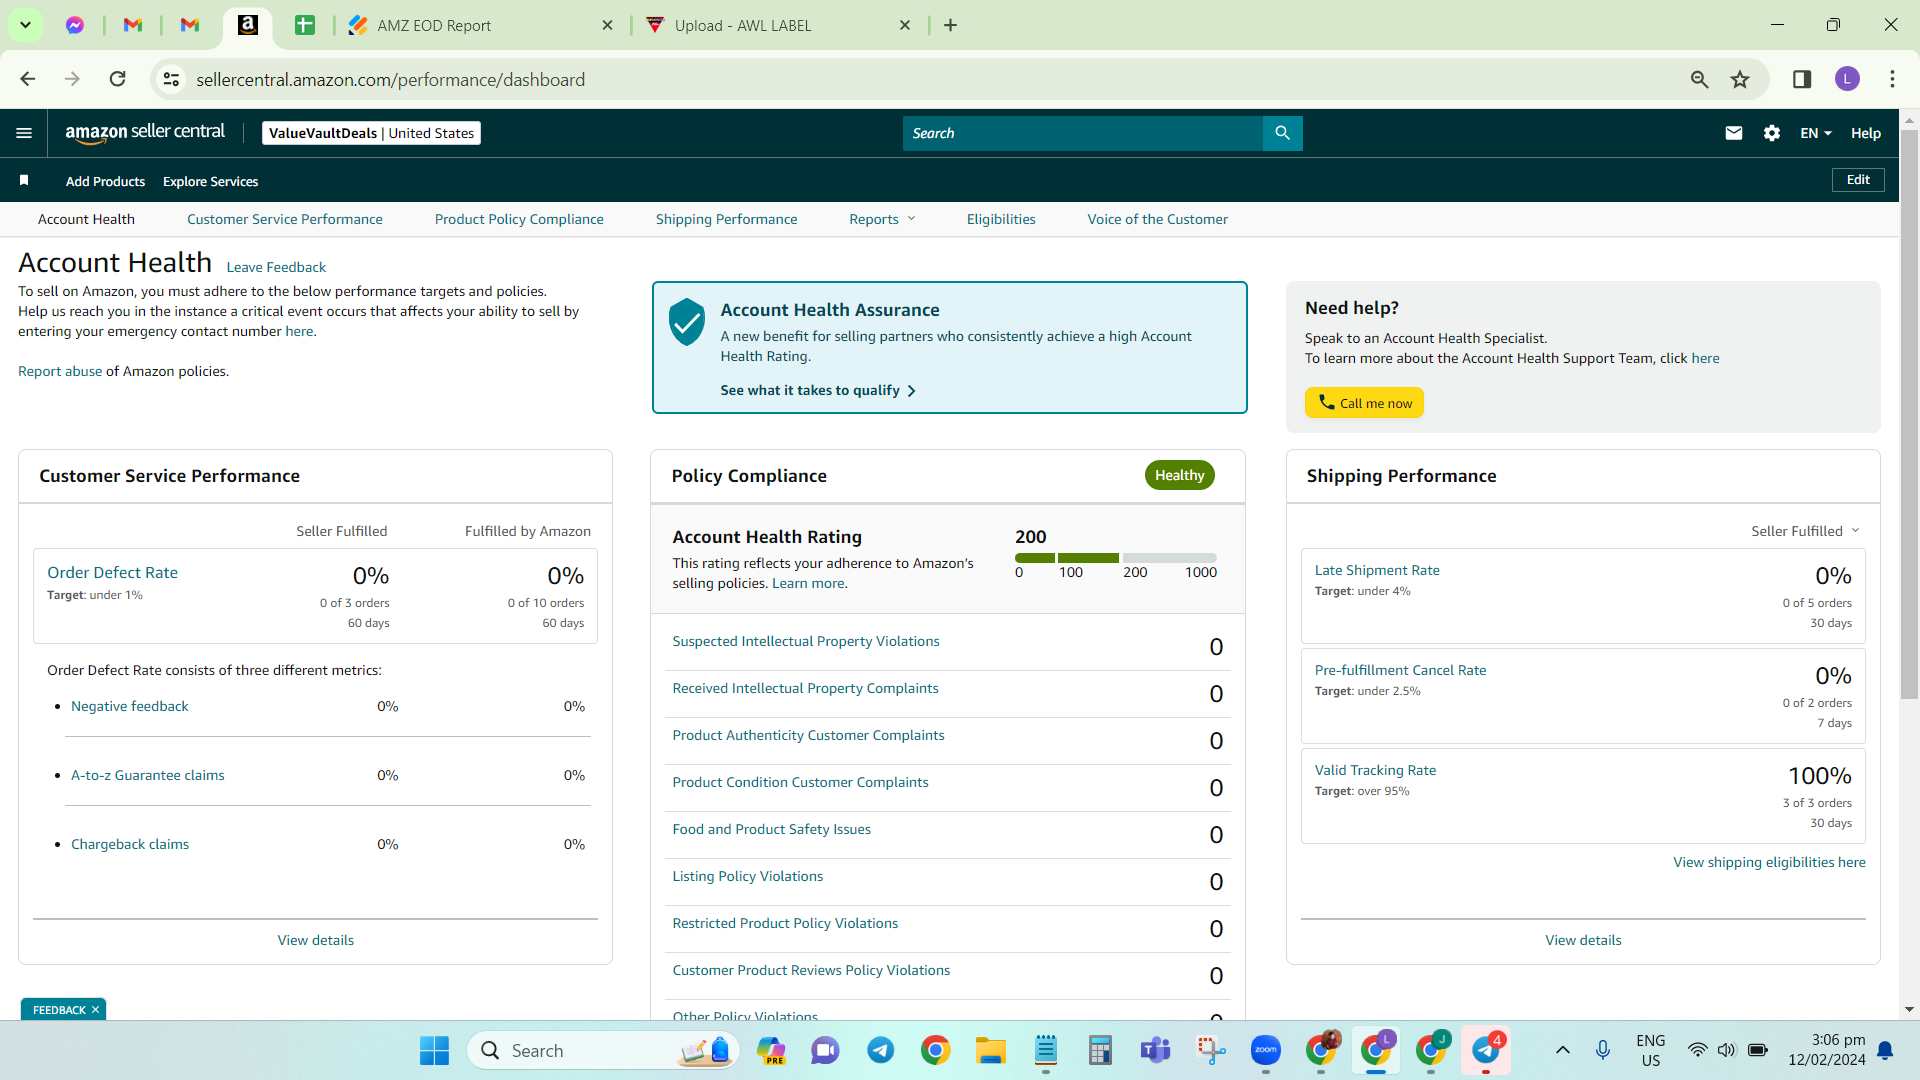Open the settings gear in Seller Central
Image resolution: width=1920 pixels, height=1080 pixels.
pos(1772,133)
